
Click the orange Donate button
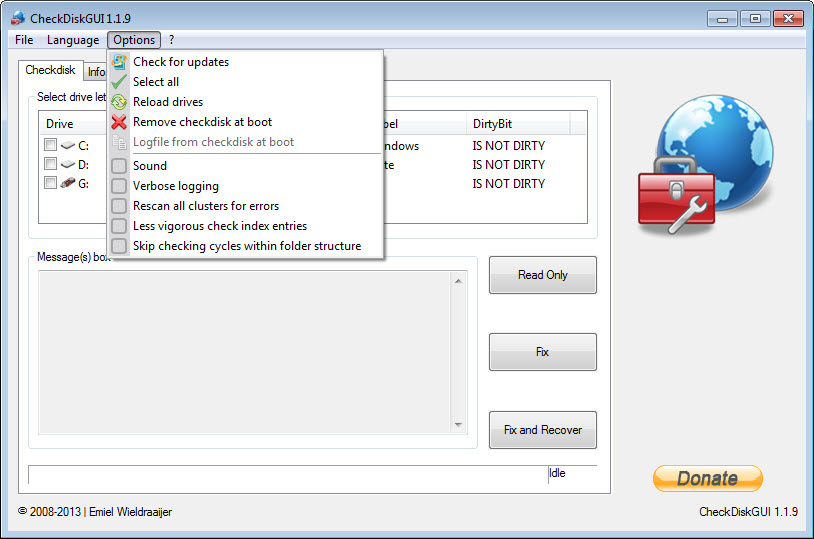(707, 478)
